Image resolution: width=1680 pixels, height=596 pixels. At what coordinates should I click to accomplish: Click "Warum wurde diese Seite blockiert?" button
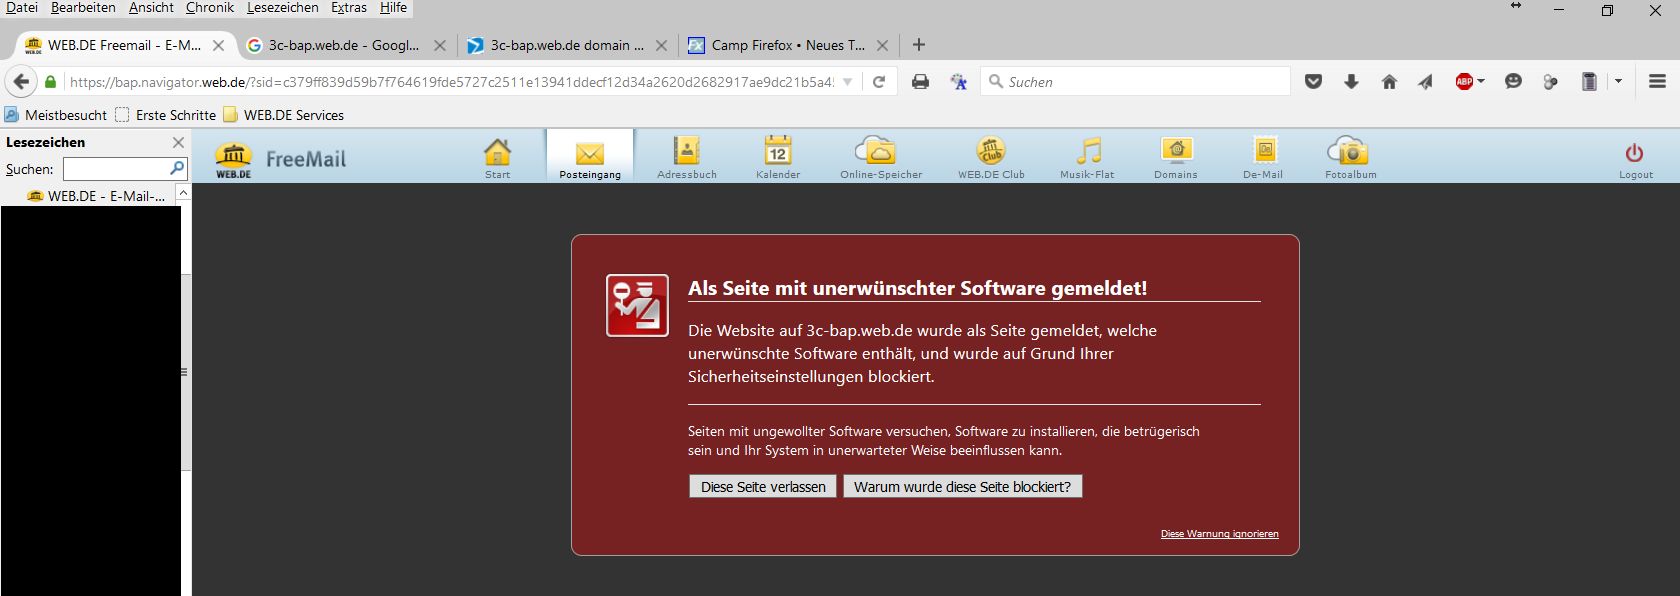pos(962,487)
